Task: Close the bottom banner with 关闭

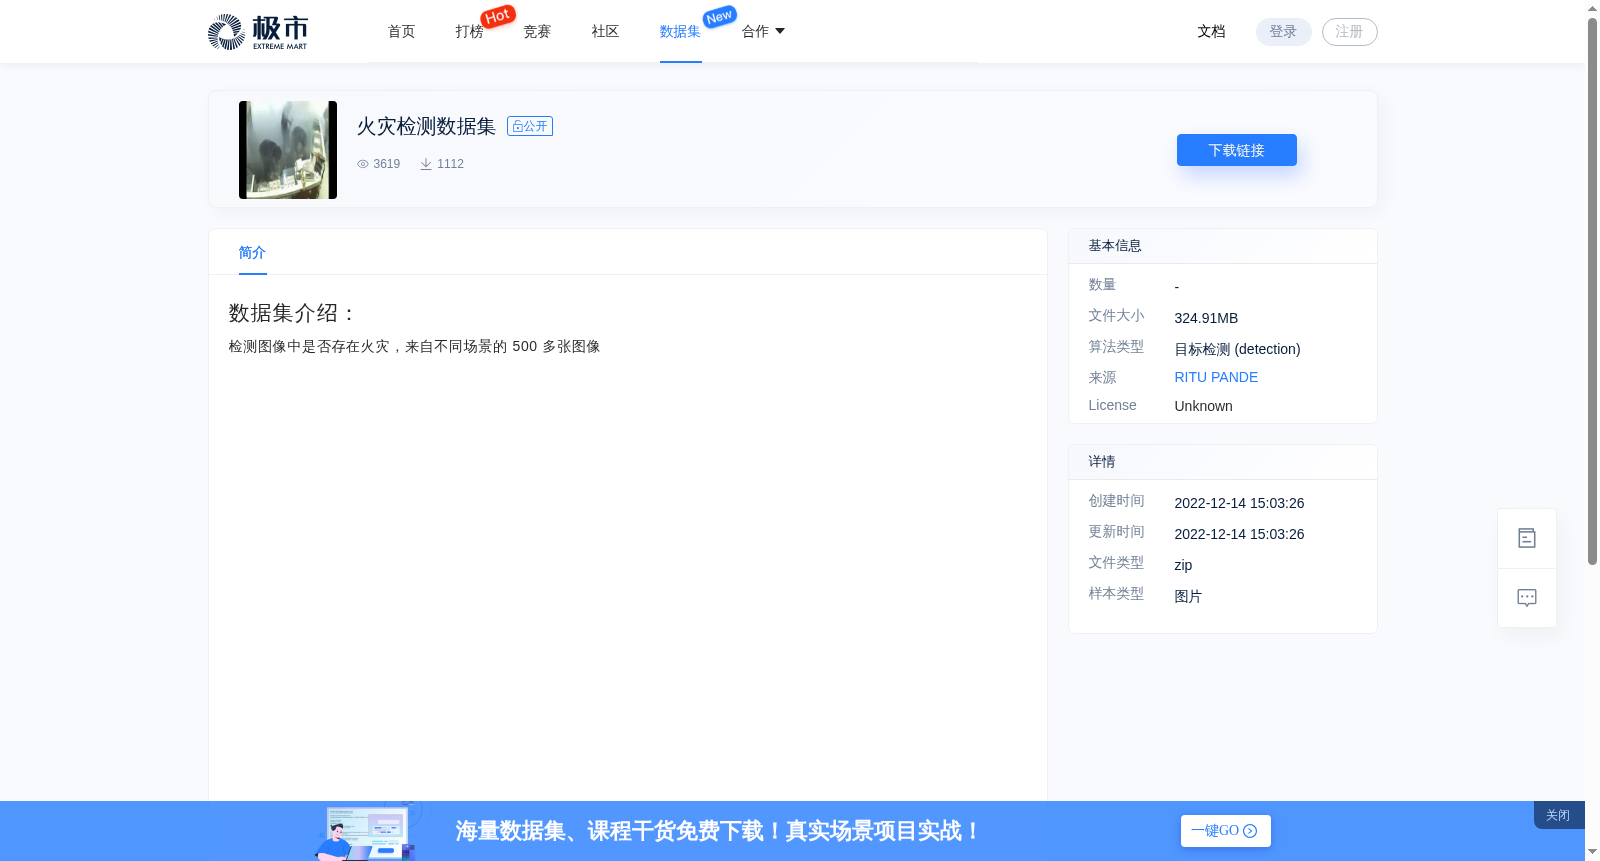Action: (x=1558, y=815)
